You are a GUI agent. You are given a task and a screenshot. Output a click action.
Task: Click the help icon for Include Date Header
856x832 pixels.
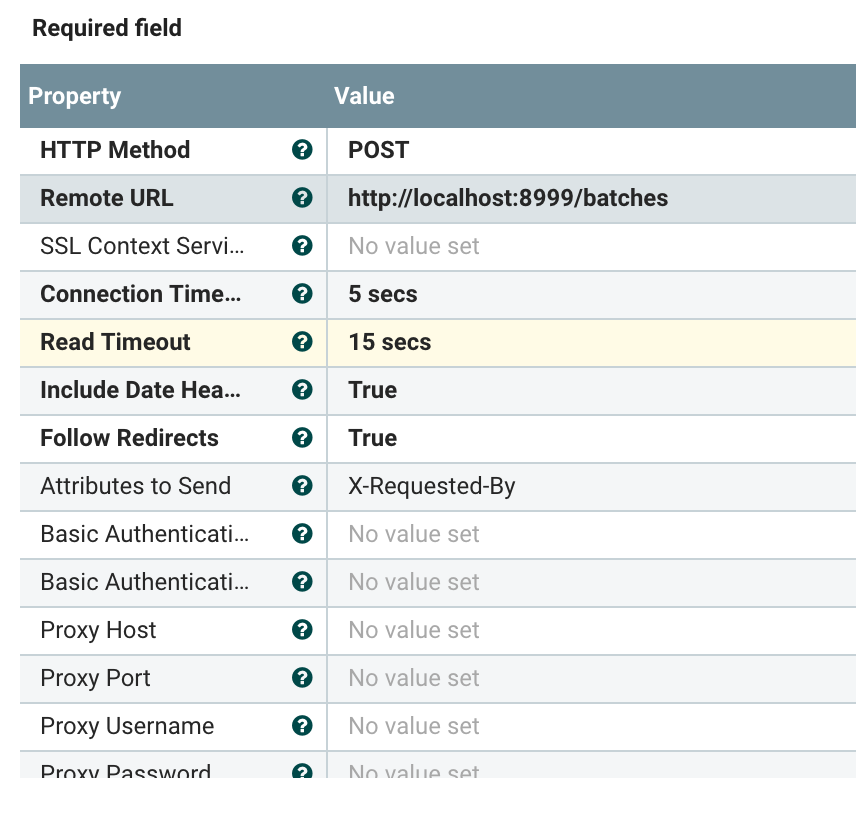coord(302,390)
